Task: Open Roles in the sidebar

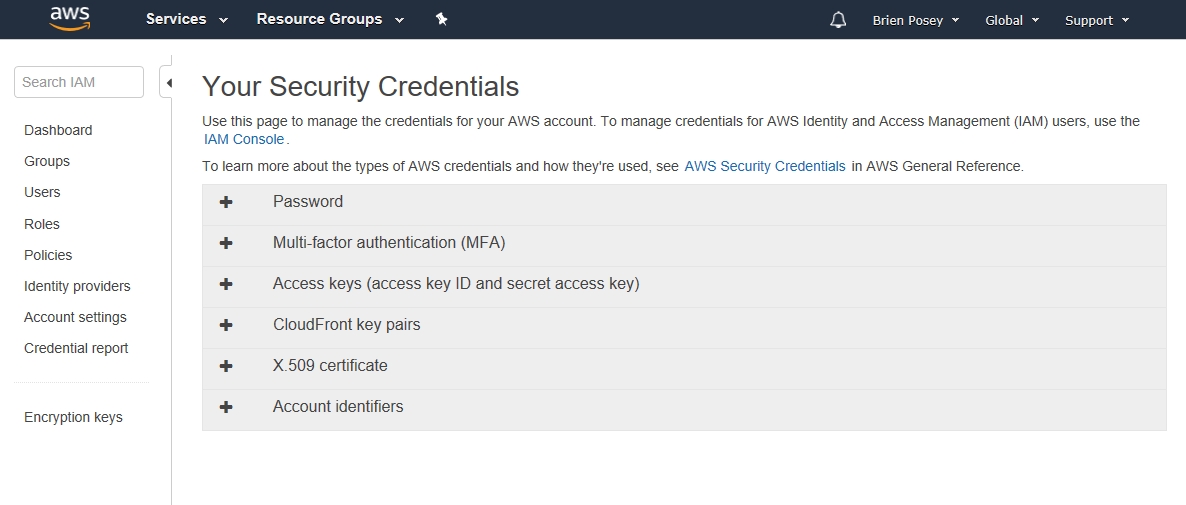Action: pyautogui.click(x=42, y=224)
